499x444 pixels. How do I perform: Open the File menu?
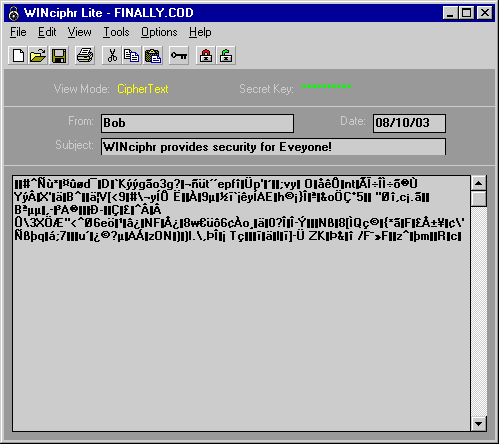tap(18, 32)
